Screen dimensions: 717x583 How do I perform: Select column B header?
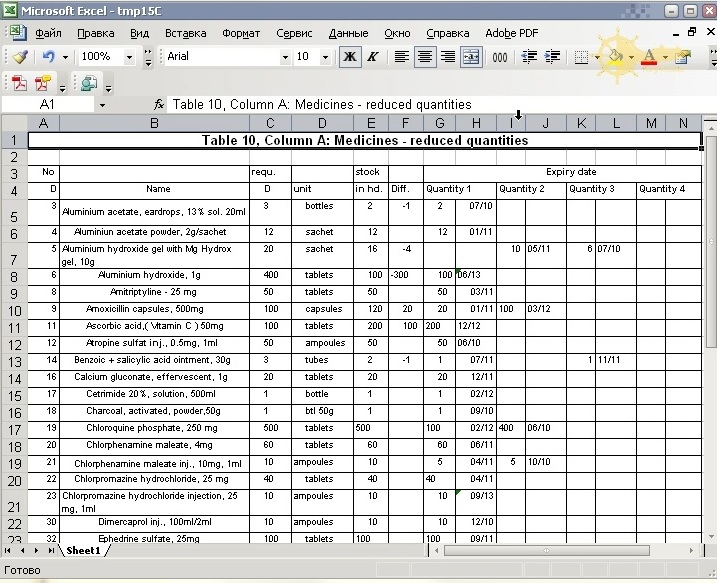(154, 123)
